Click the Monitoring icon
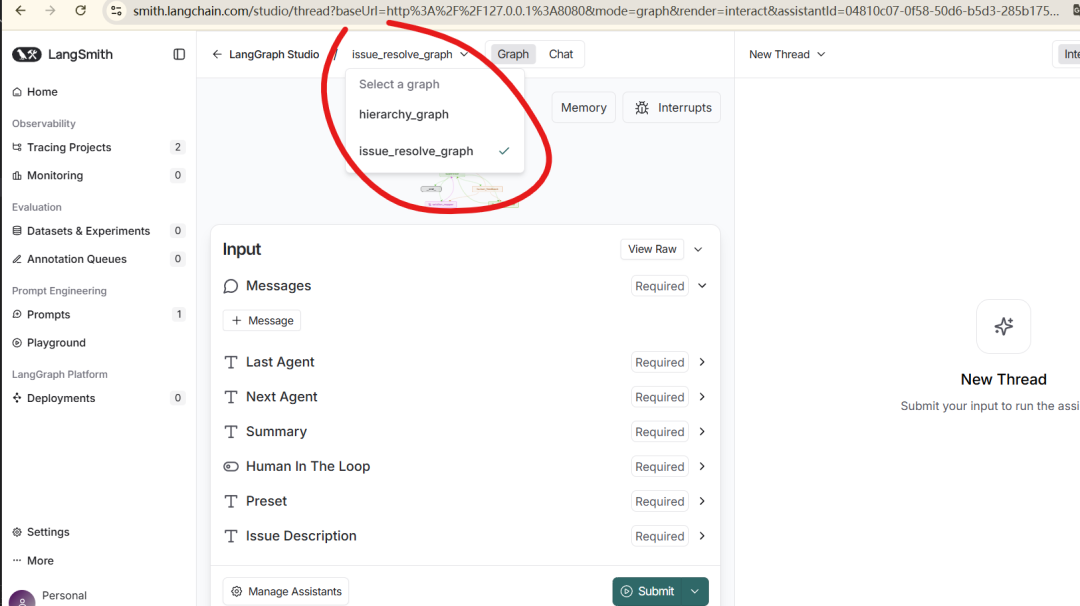The image size is (1080, 606). (x=17, y=175)
